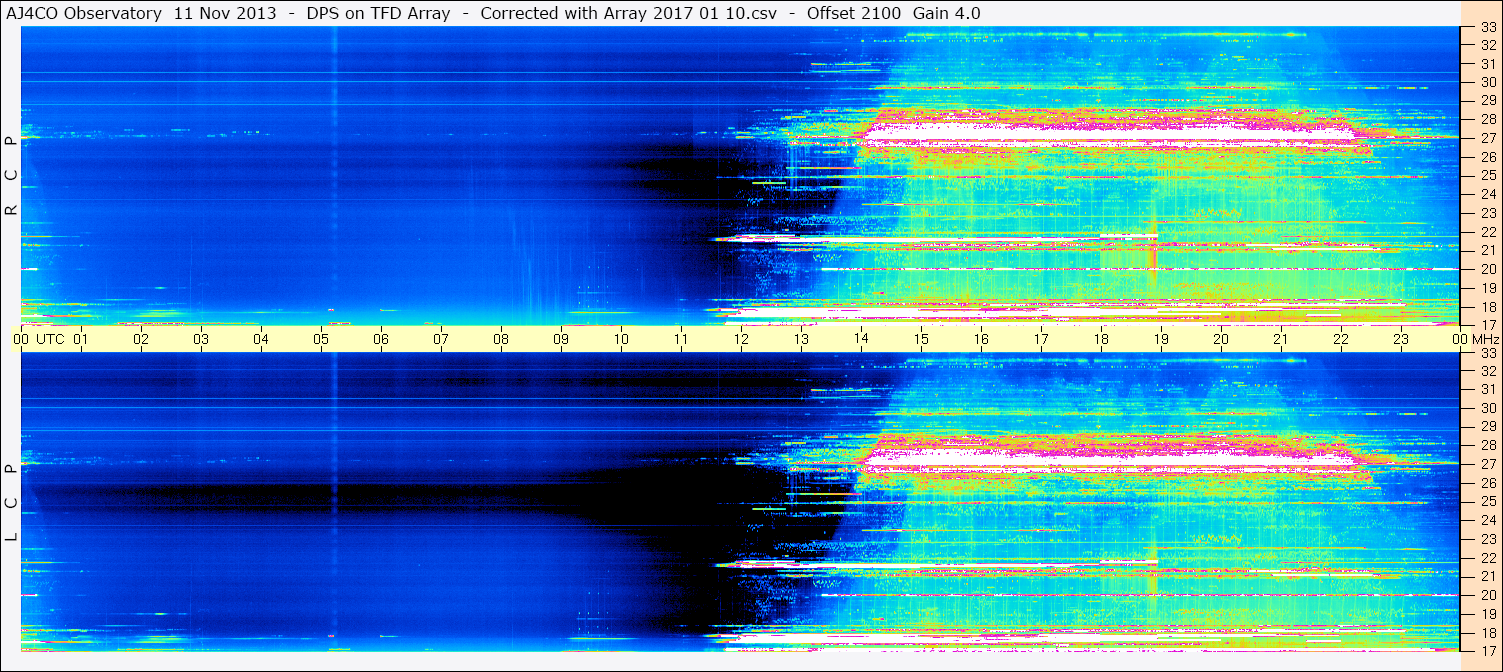Click the RCP label beside upper spectrogram
The height and width of the screenshot is (672, 1503).
click(11, 175)
